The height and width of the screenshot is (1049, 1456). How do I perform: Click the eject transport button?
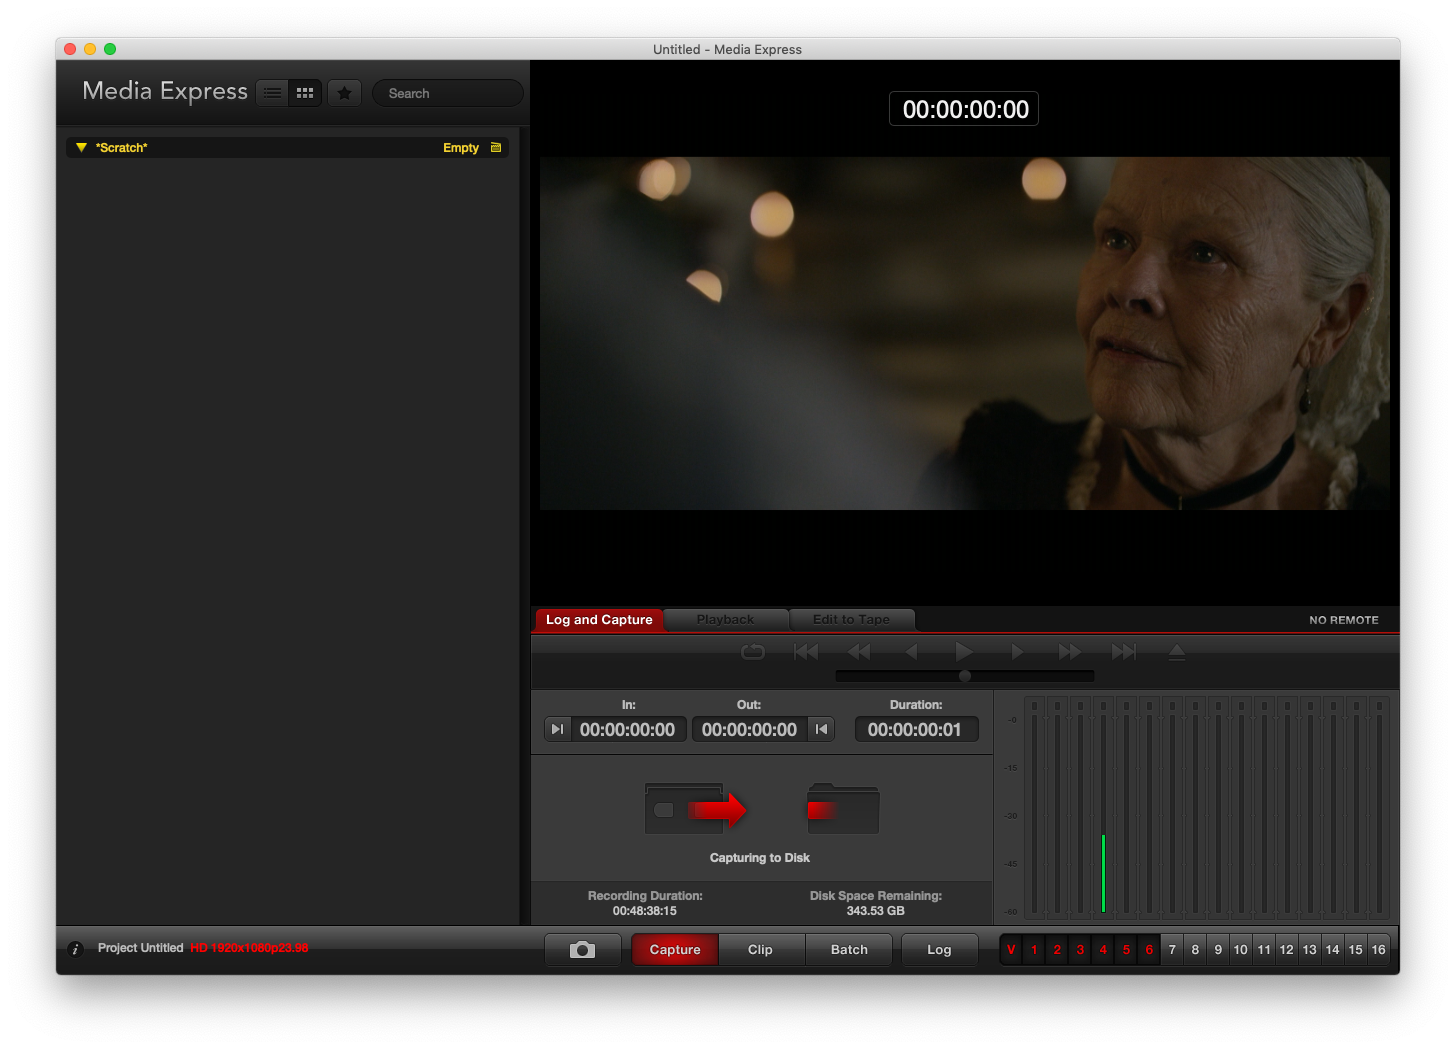pyautogui.click(x=1177, y=652)
